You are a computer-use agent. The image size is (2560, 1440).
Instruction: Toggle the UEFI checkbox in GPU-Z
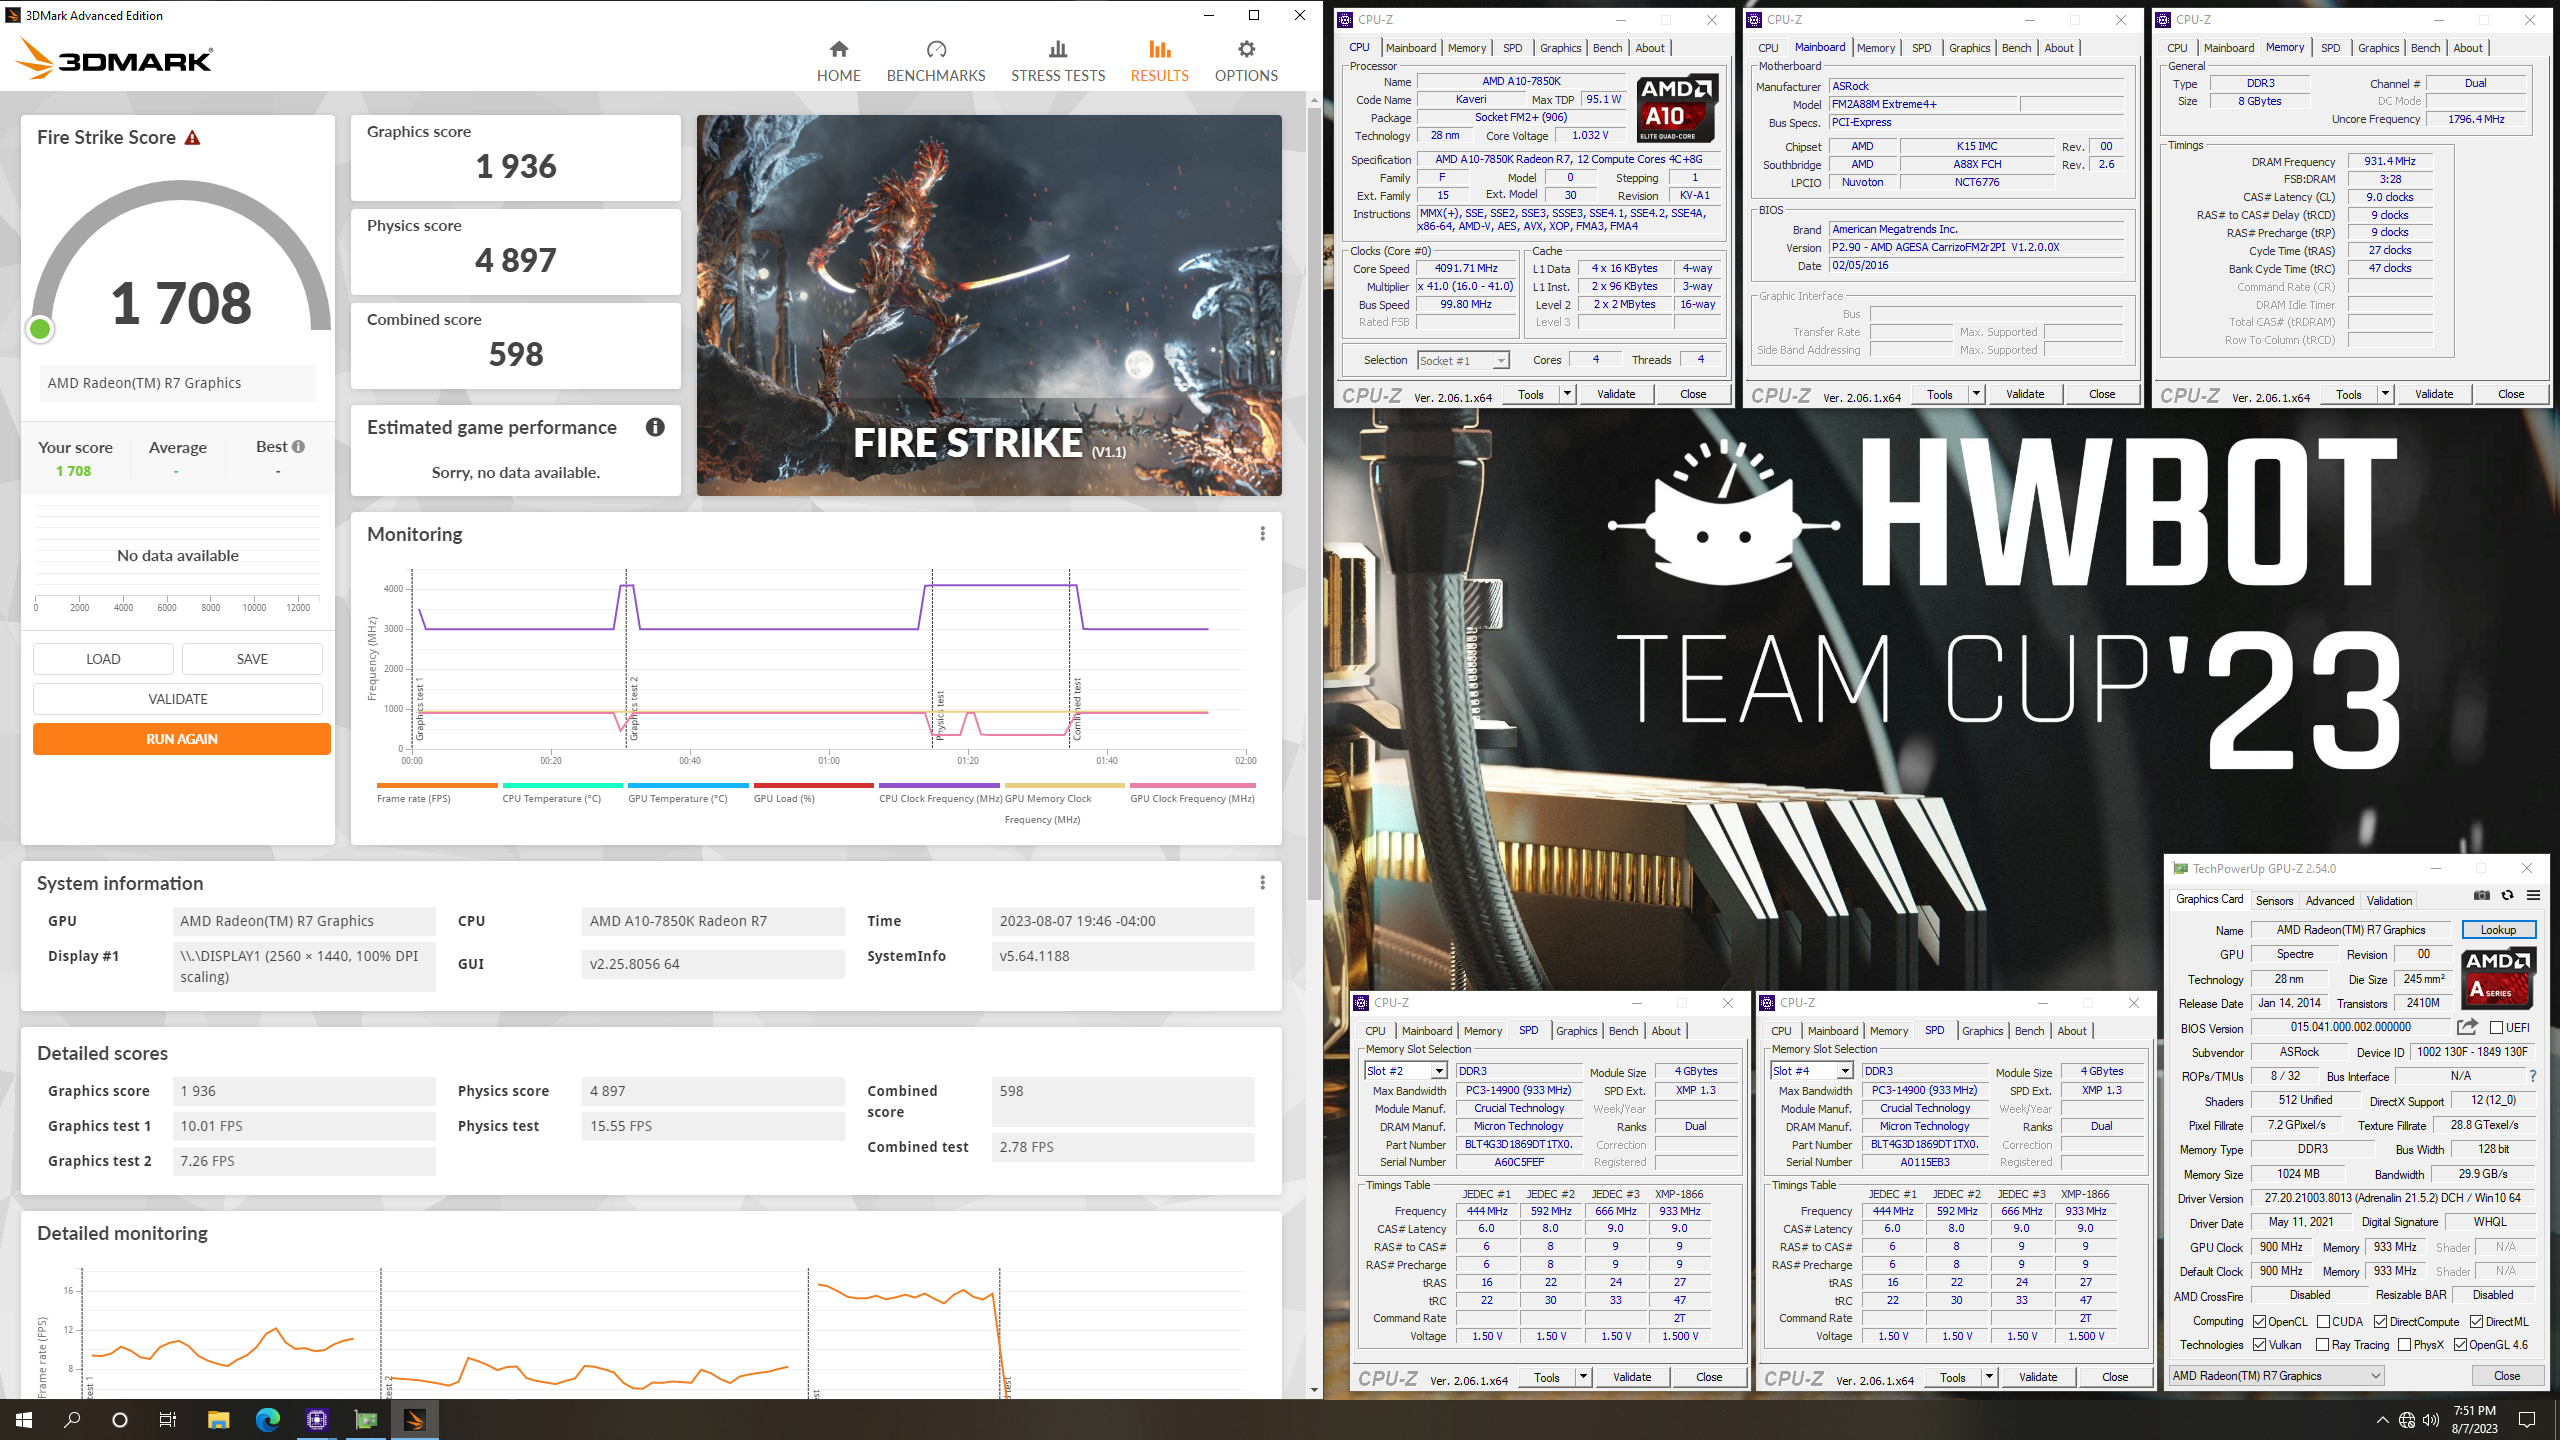[x=2497, y=1027]
